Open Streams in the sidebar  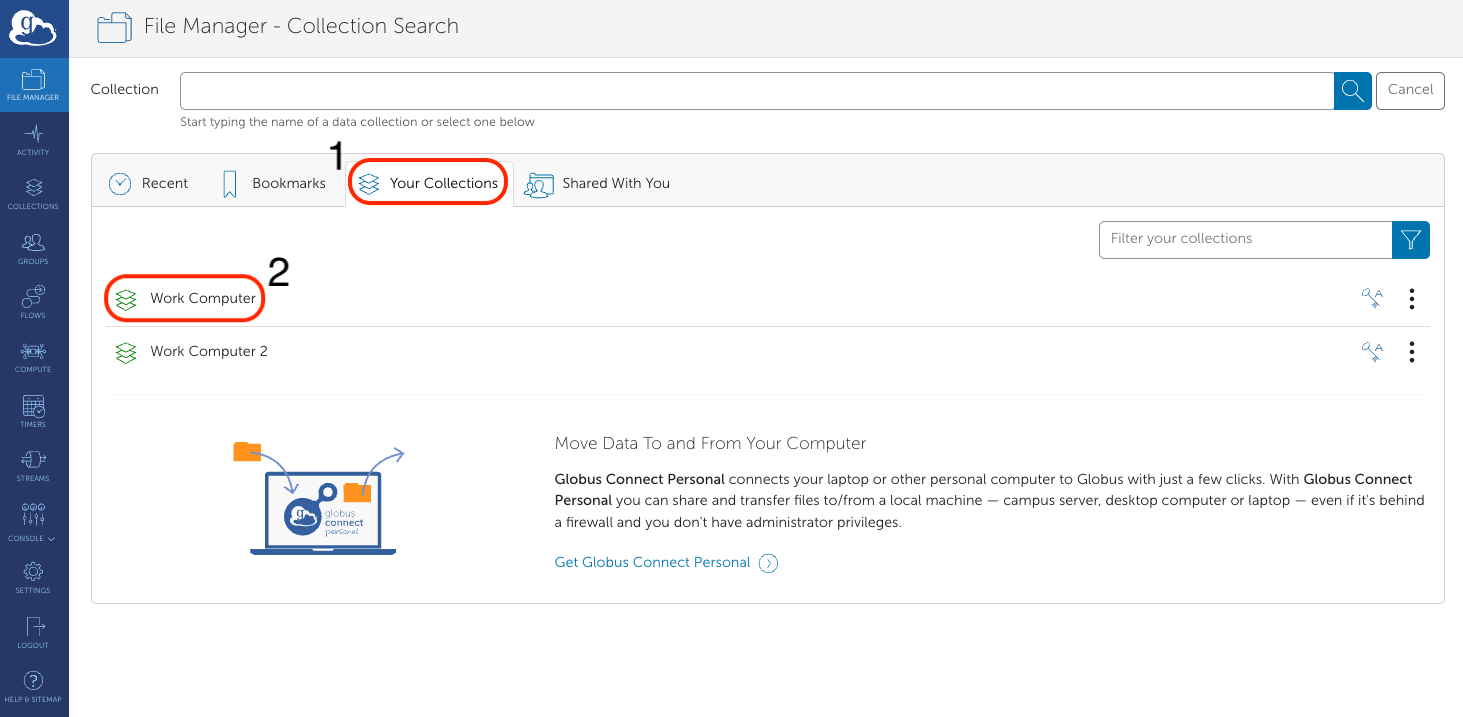(33, 465)
